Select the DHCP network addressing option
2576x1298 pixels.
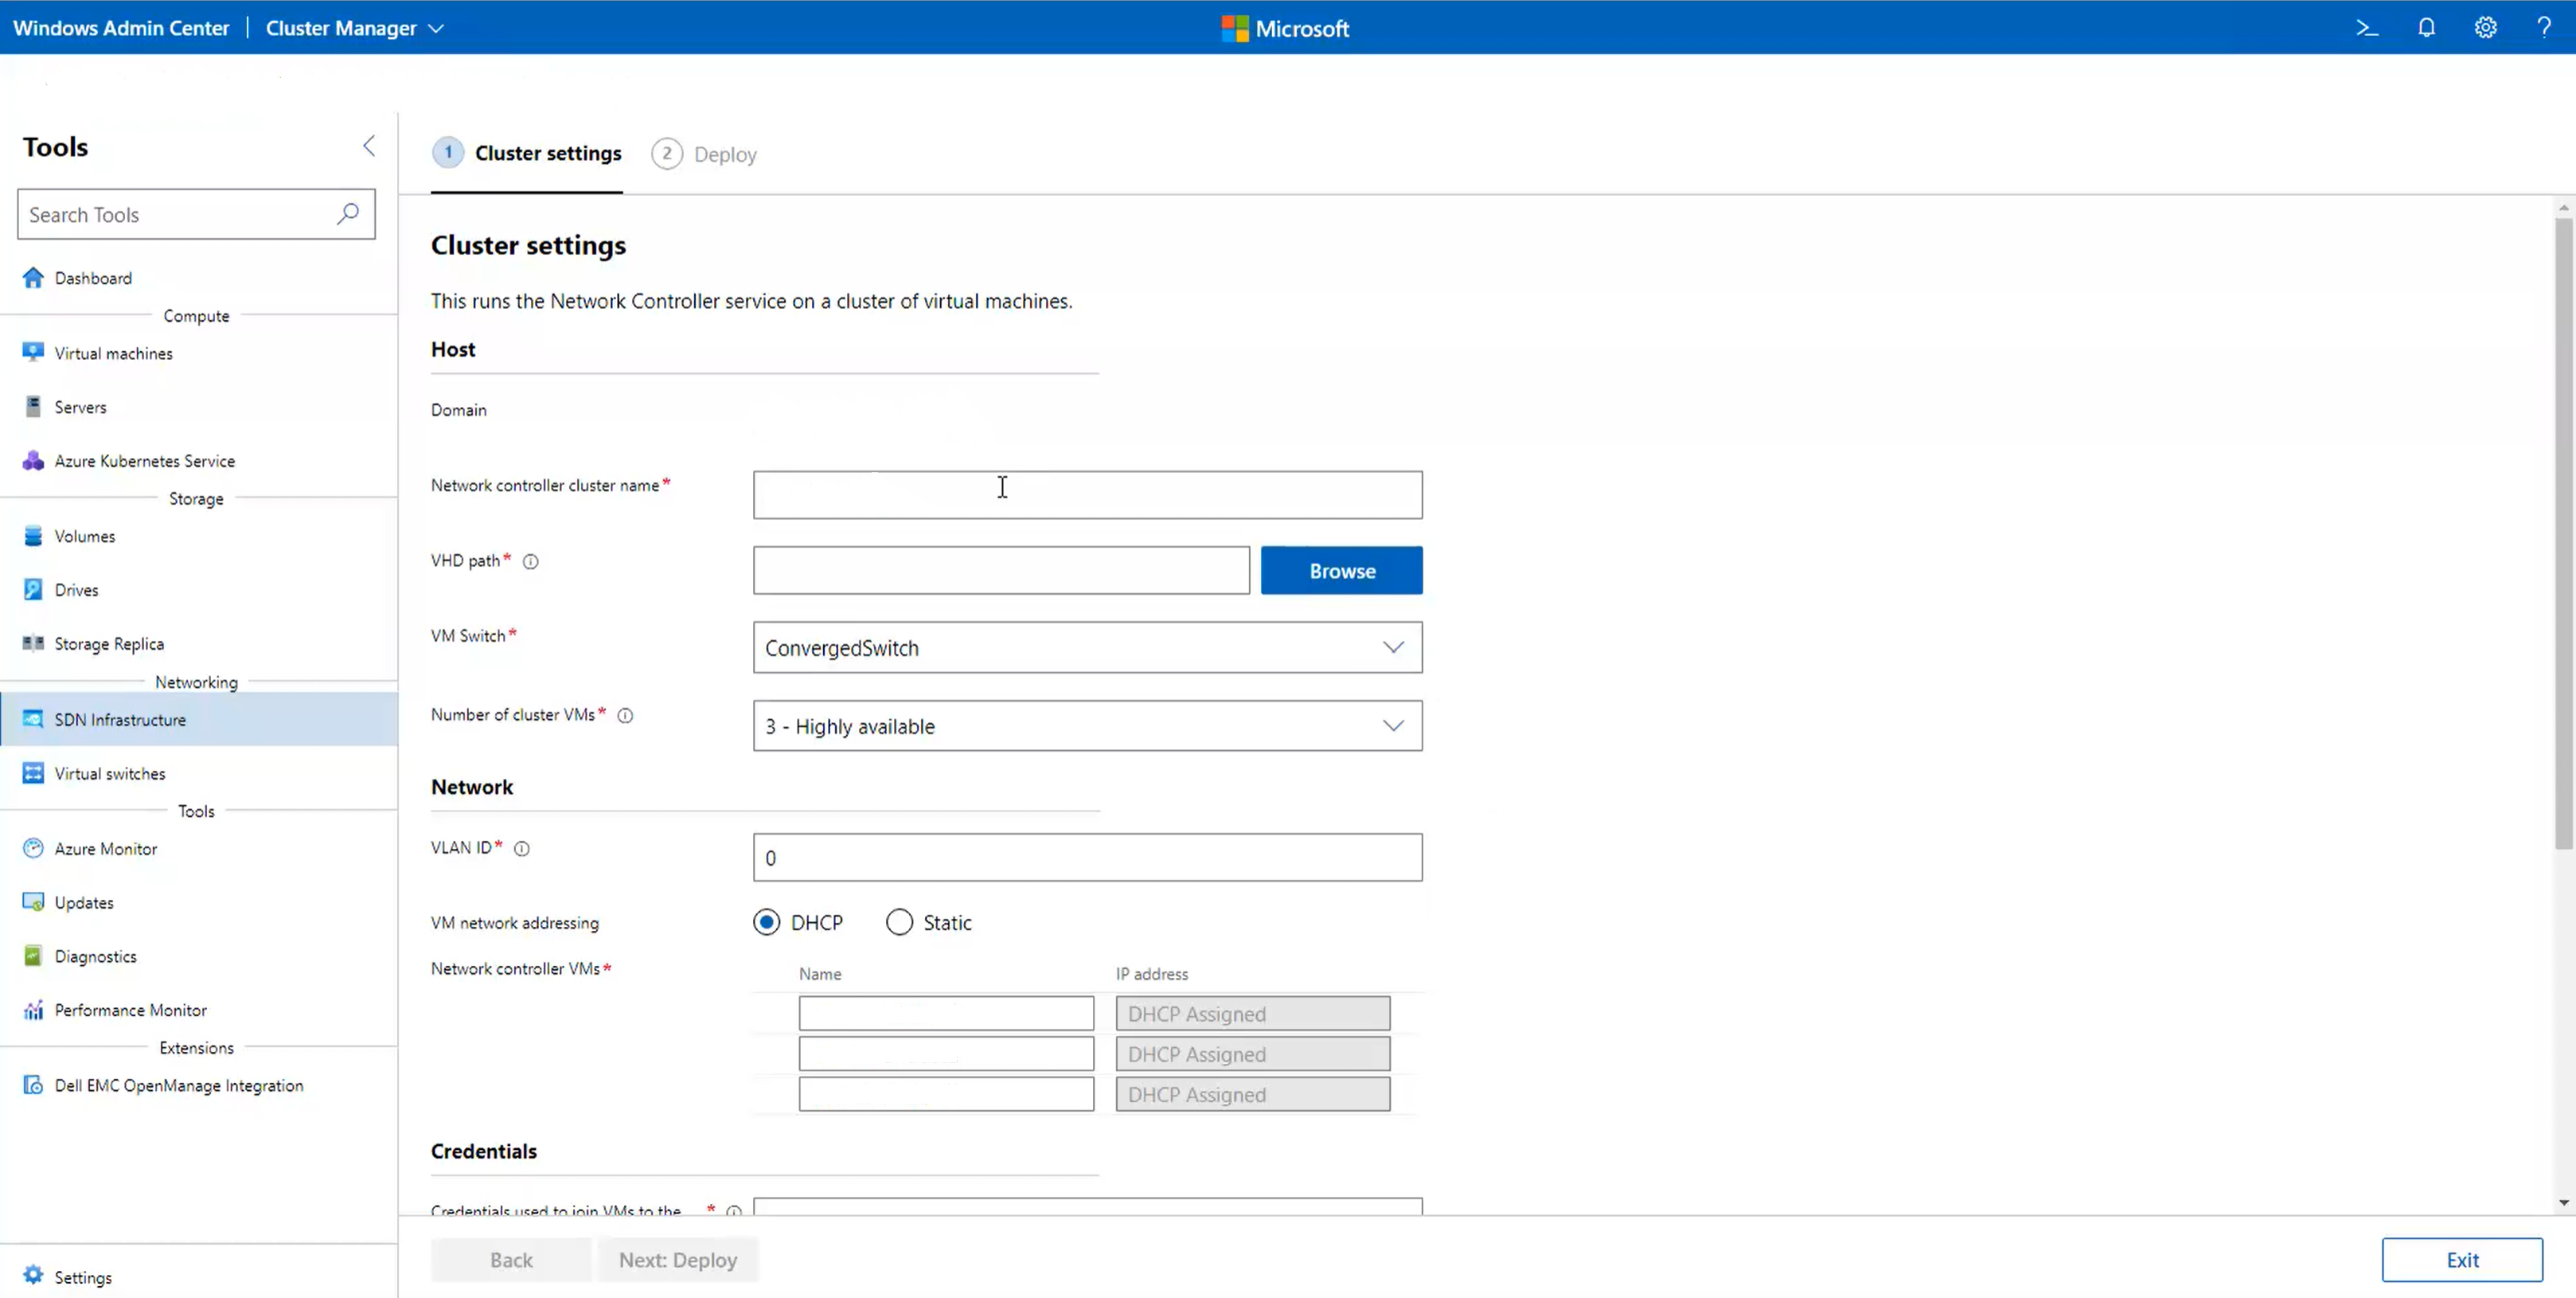766,921
